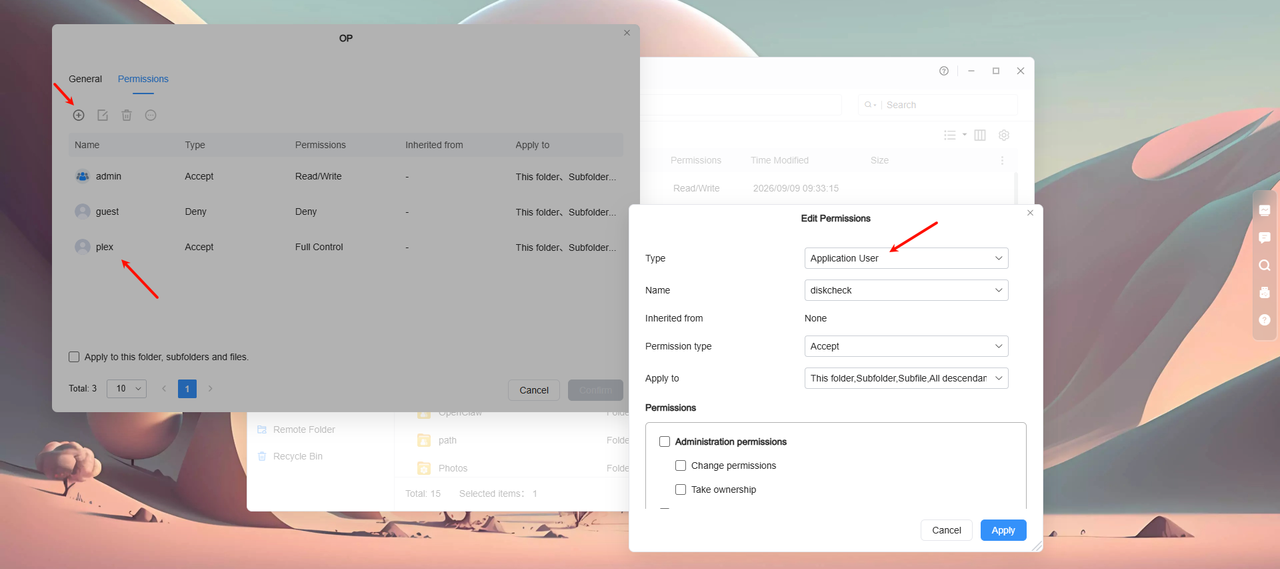1280x569 pixels.
Task: Click the Read/Write cell in admin row
Action: [318, 176]
